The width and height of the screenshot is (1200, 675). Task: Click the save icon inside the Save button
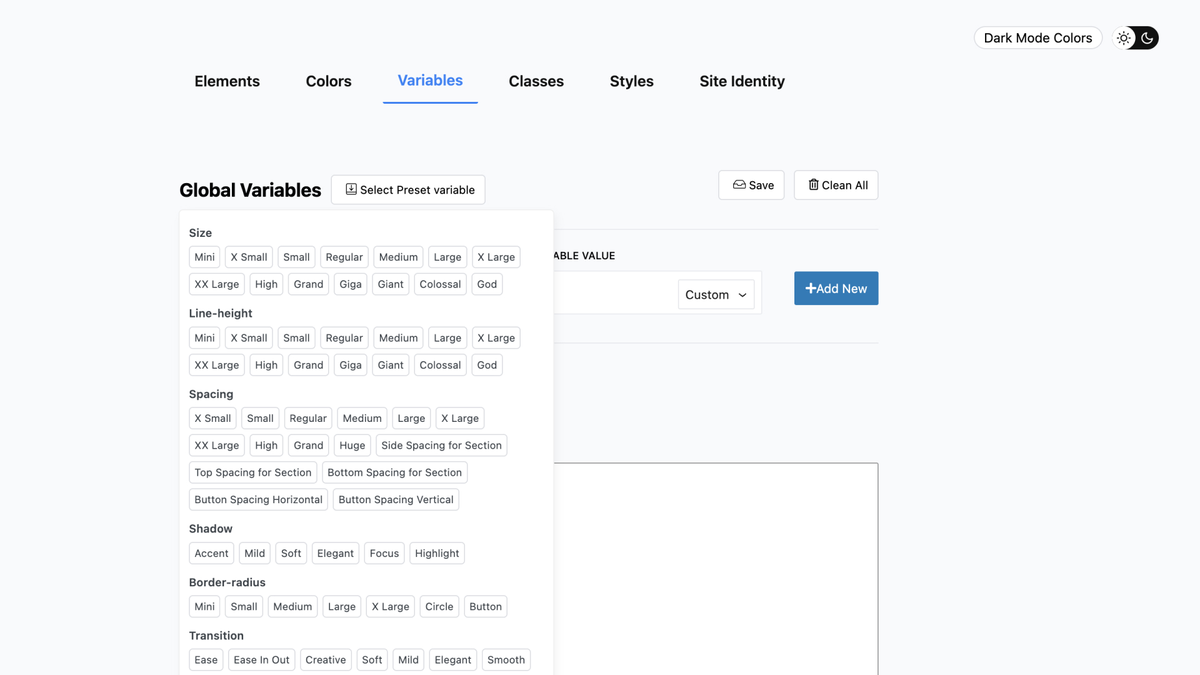coord(738,184)
